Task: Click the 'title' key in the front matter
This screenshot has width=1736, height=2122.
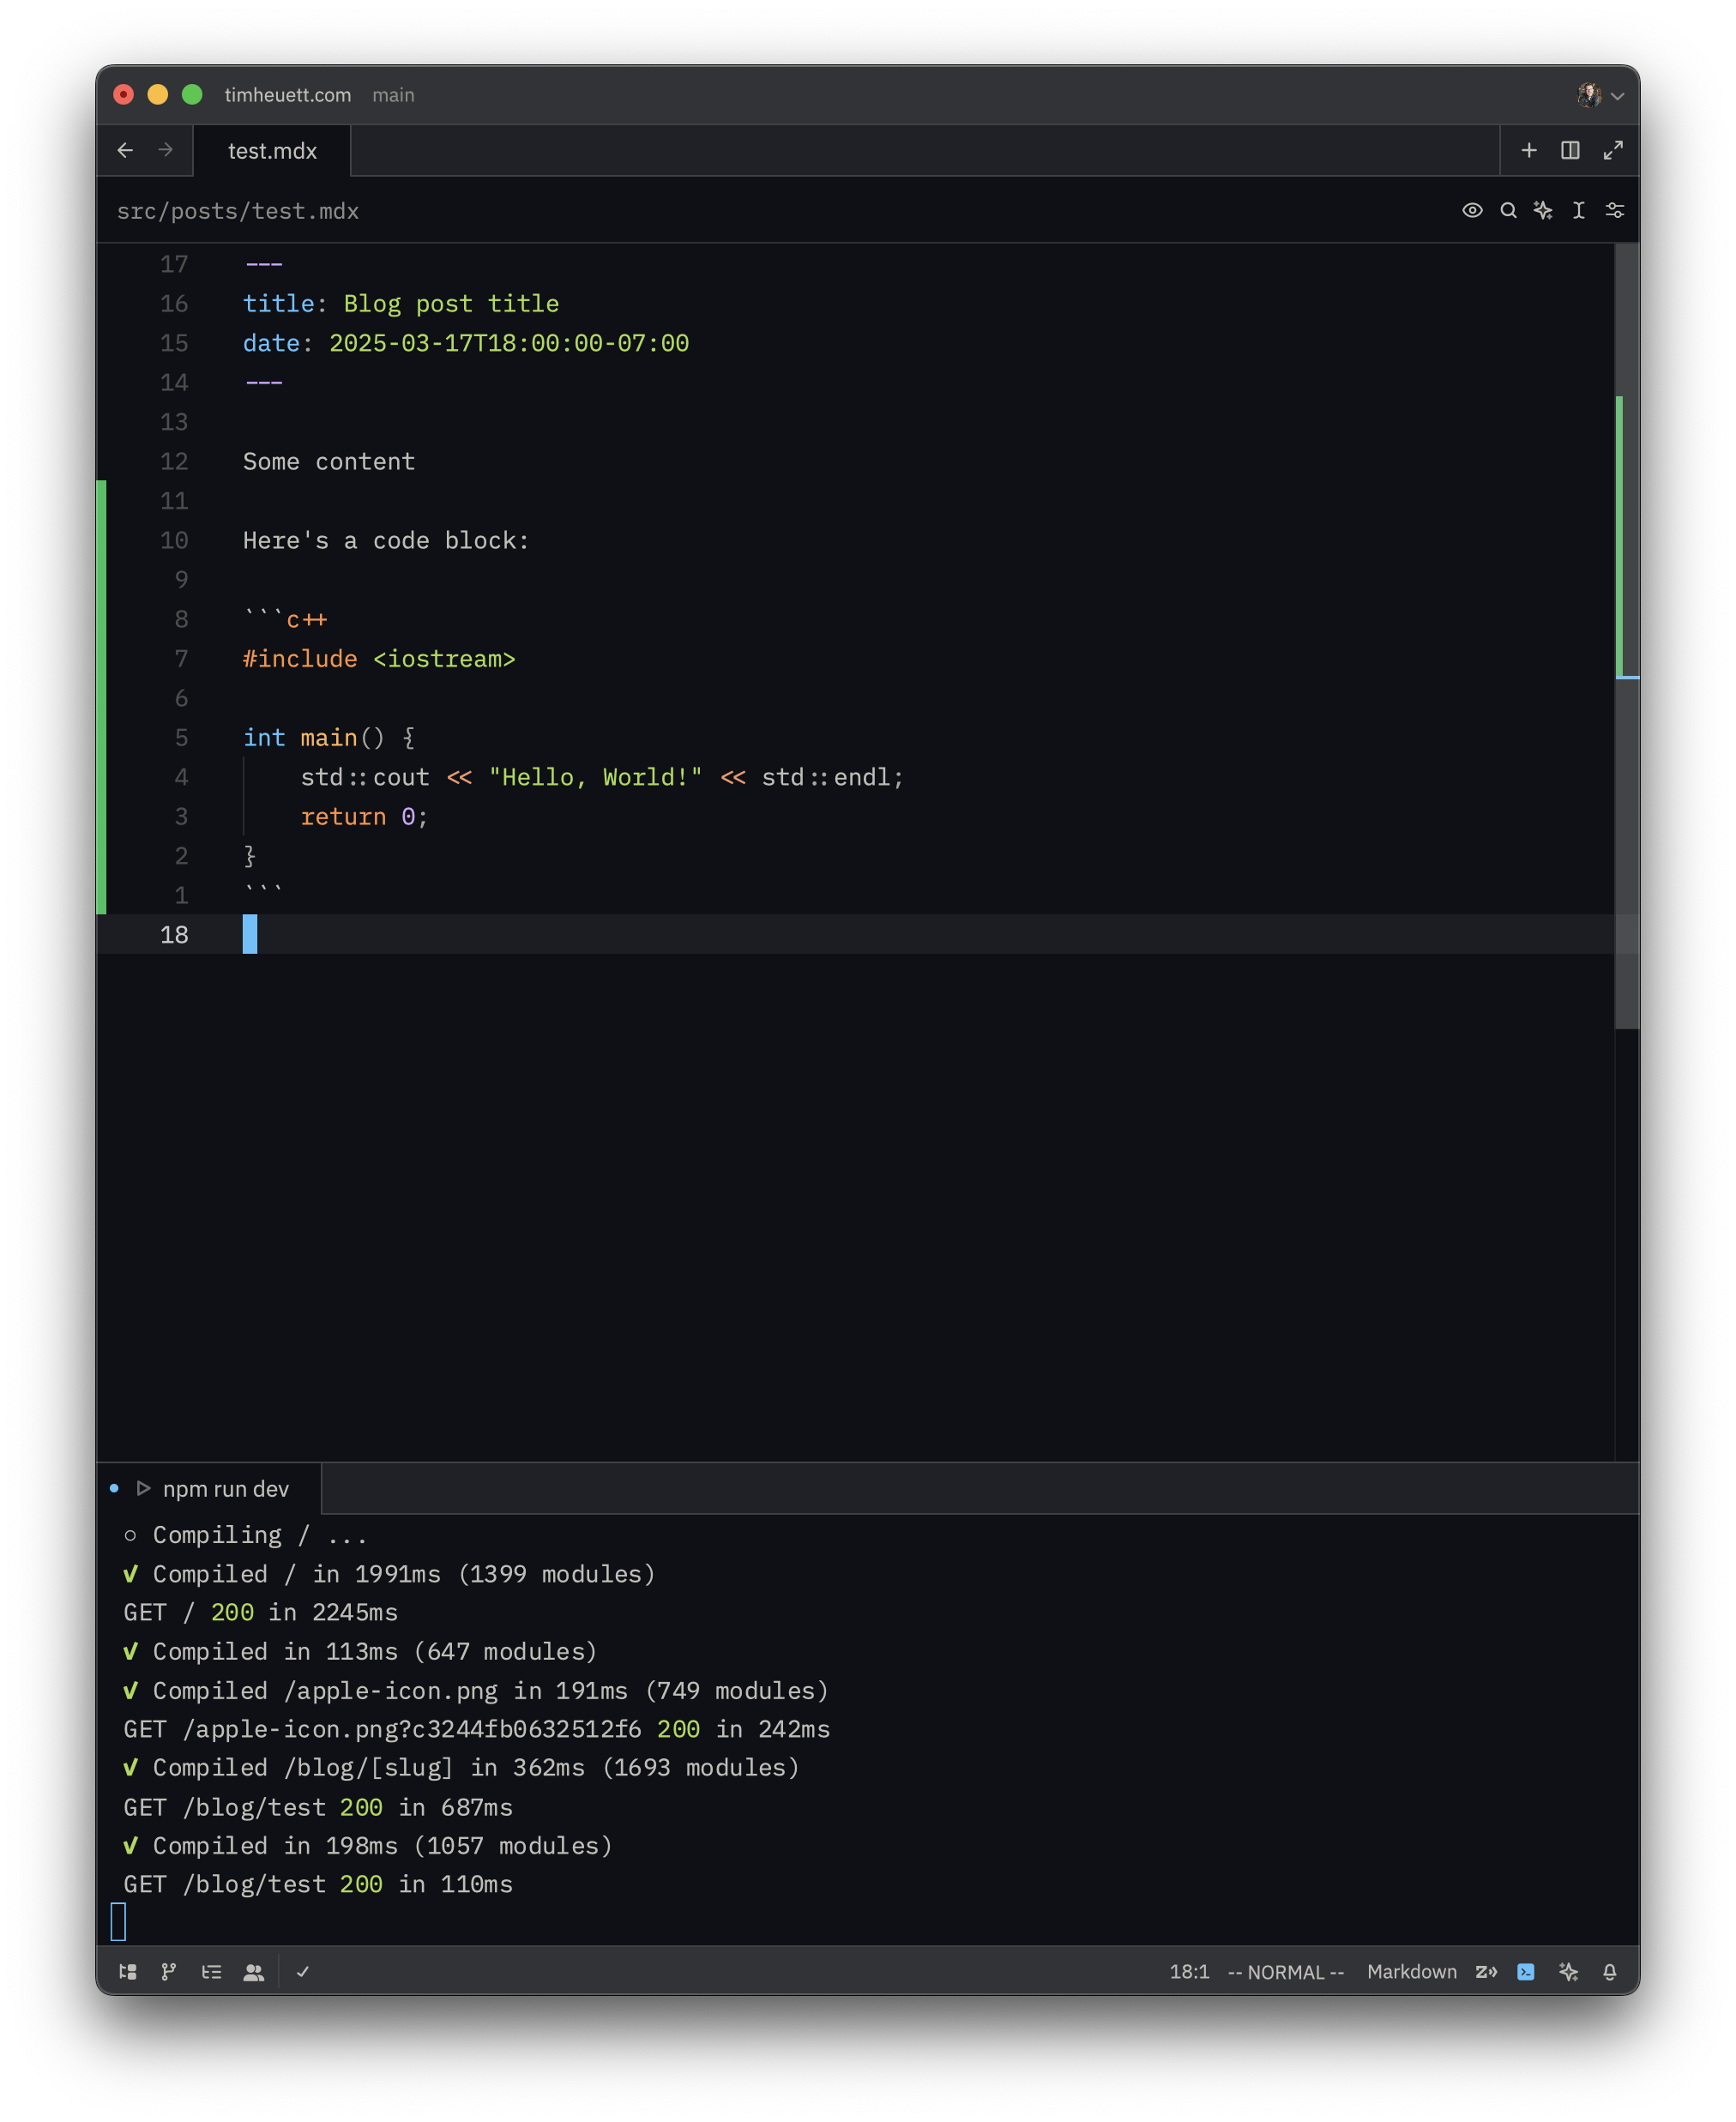Action: [x=278, y=304]
